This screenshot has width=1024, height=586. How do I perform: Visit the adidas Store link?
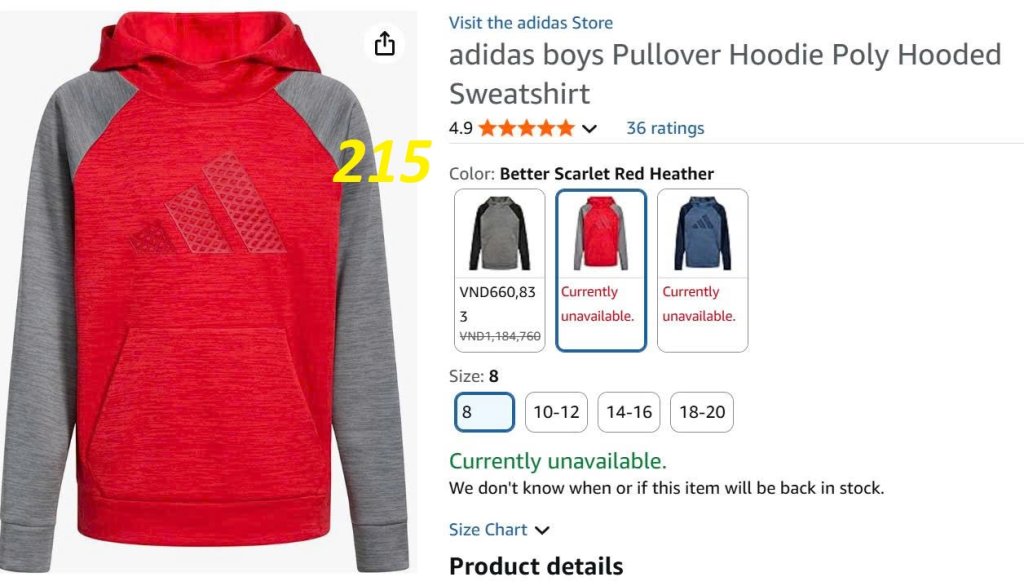tap(531, 23)
